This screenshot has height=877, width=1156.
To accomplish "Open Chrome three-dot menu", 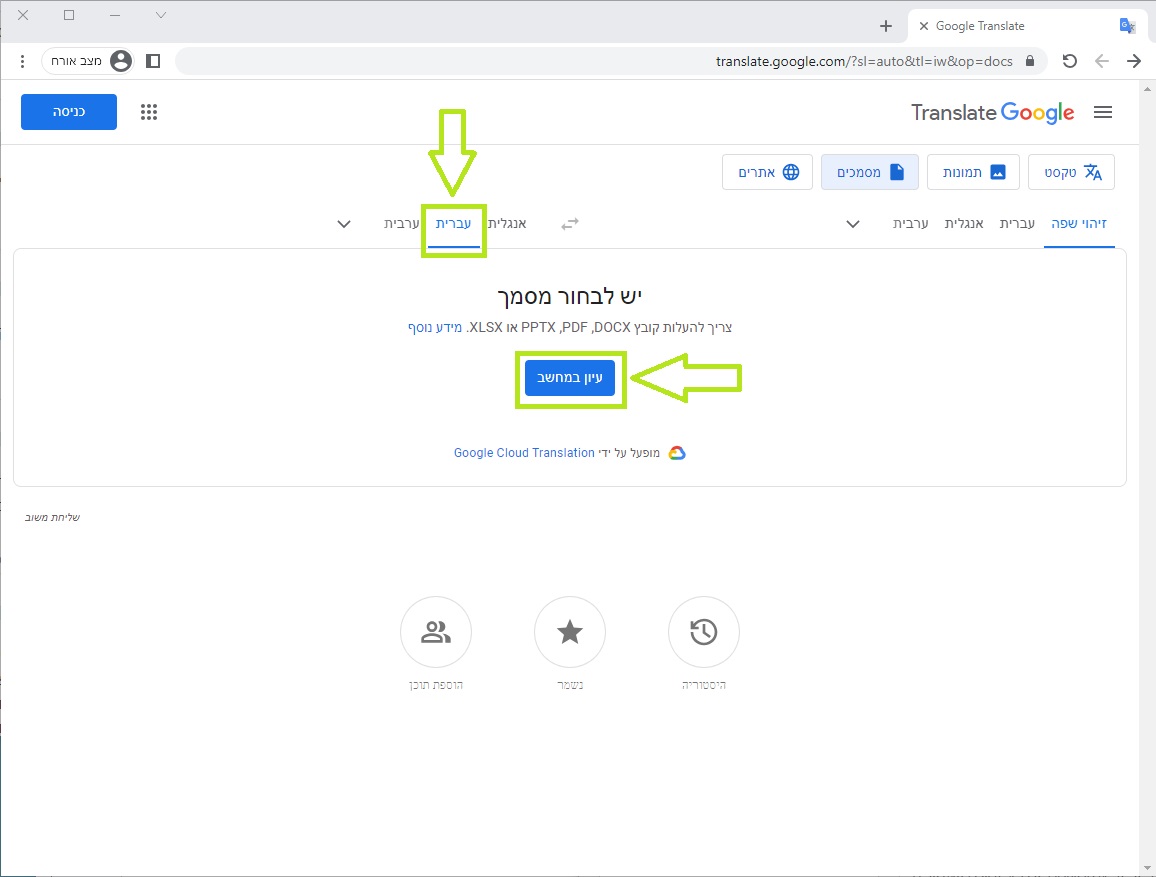I will 22,61.
